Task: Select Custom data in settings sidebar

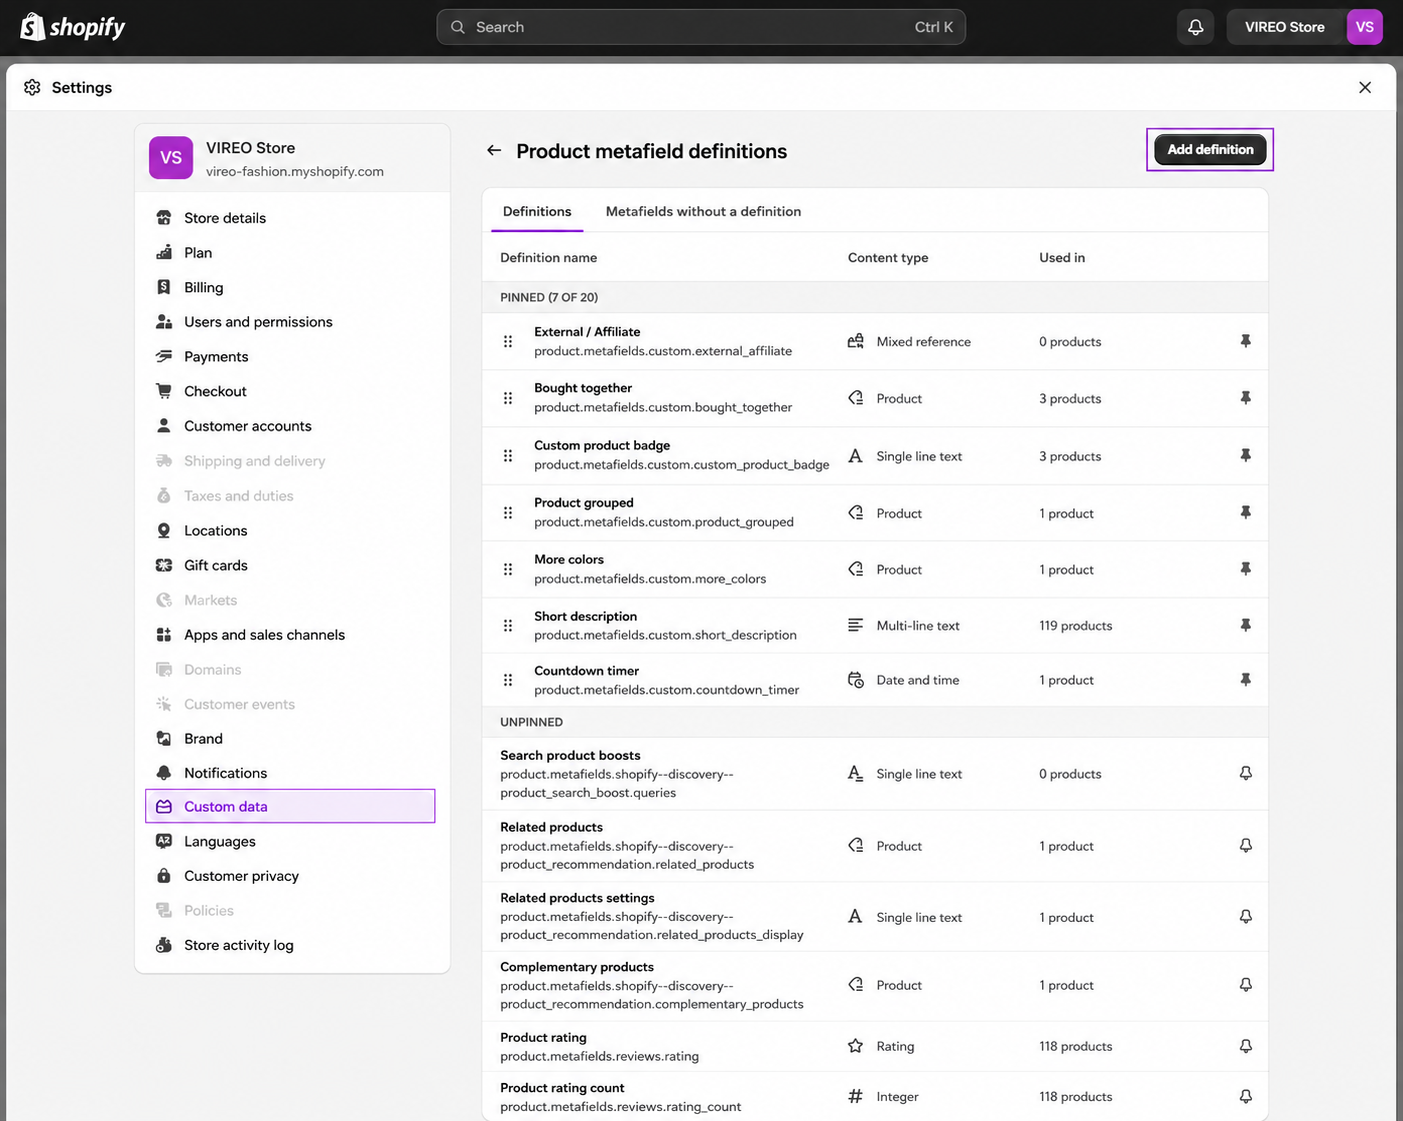Action: pyautogui.click(x=290, y=806)
